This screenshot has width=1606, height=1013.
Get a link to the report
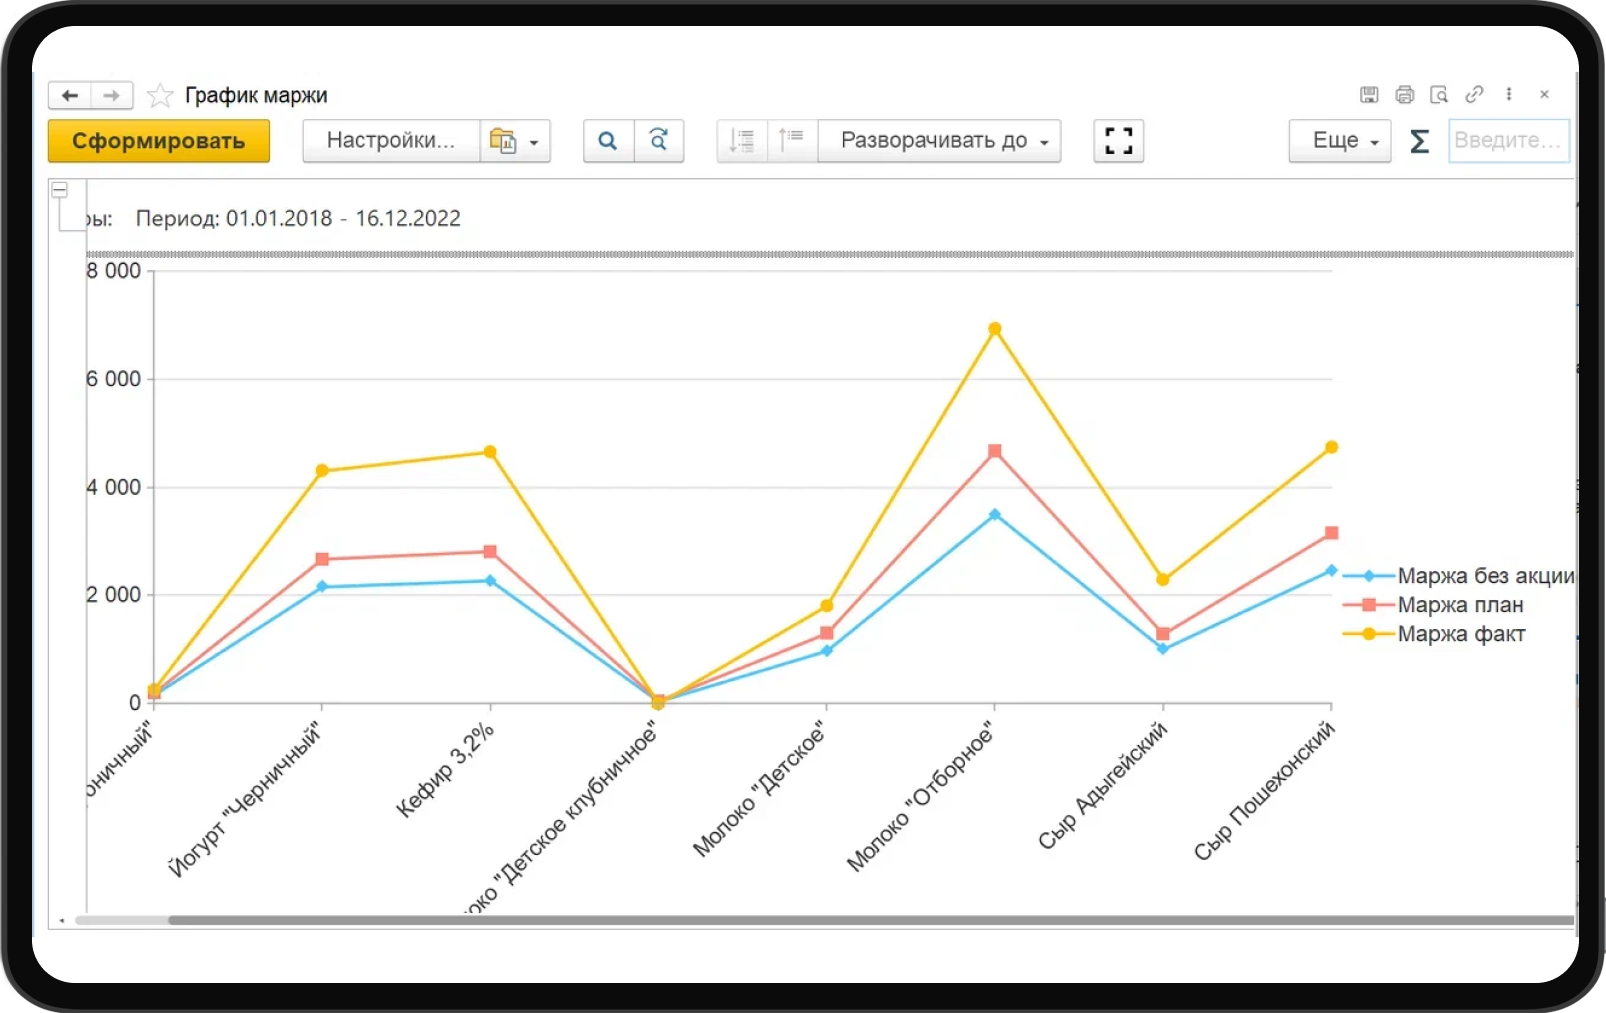(1474, 94)
